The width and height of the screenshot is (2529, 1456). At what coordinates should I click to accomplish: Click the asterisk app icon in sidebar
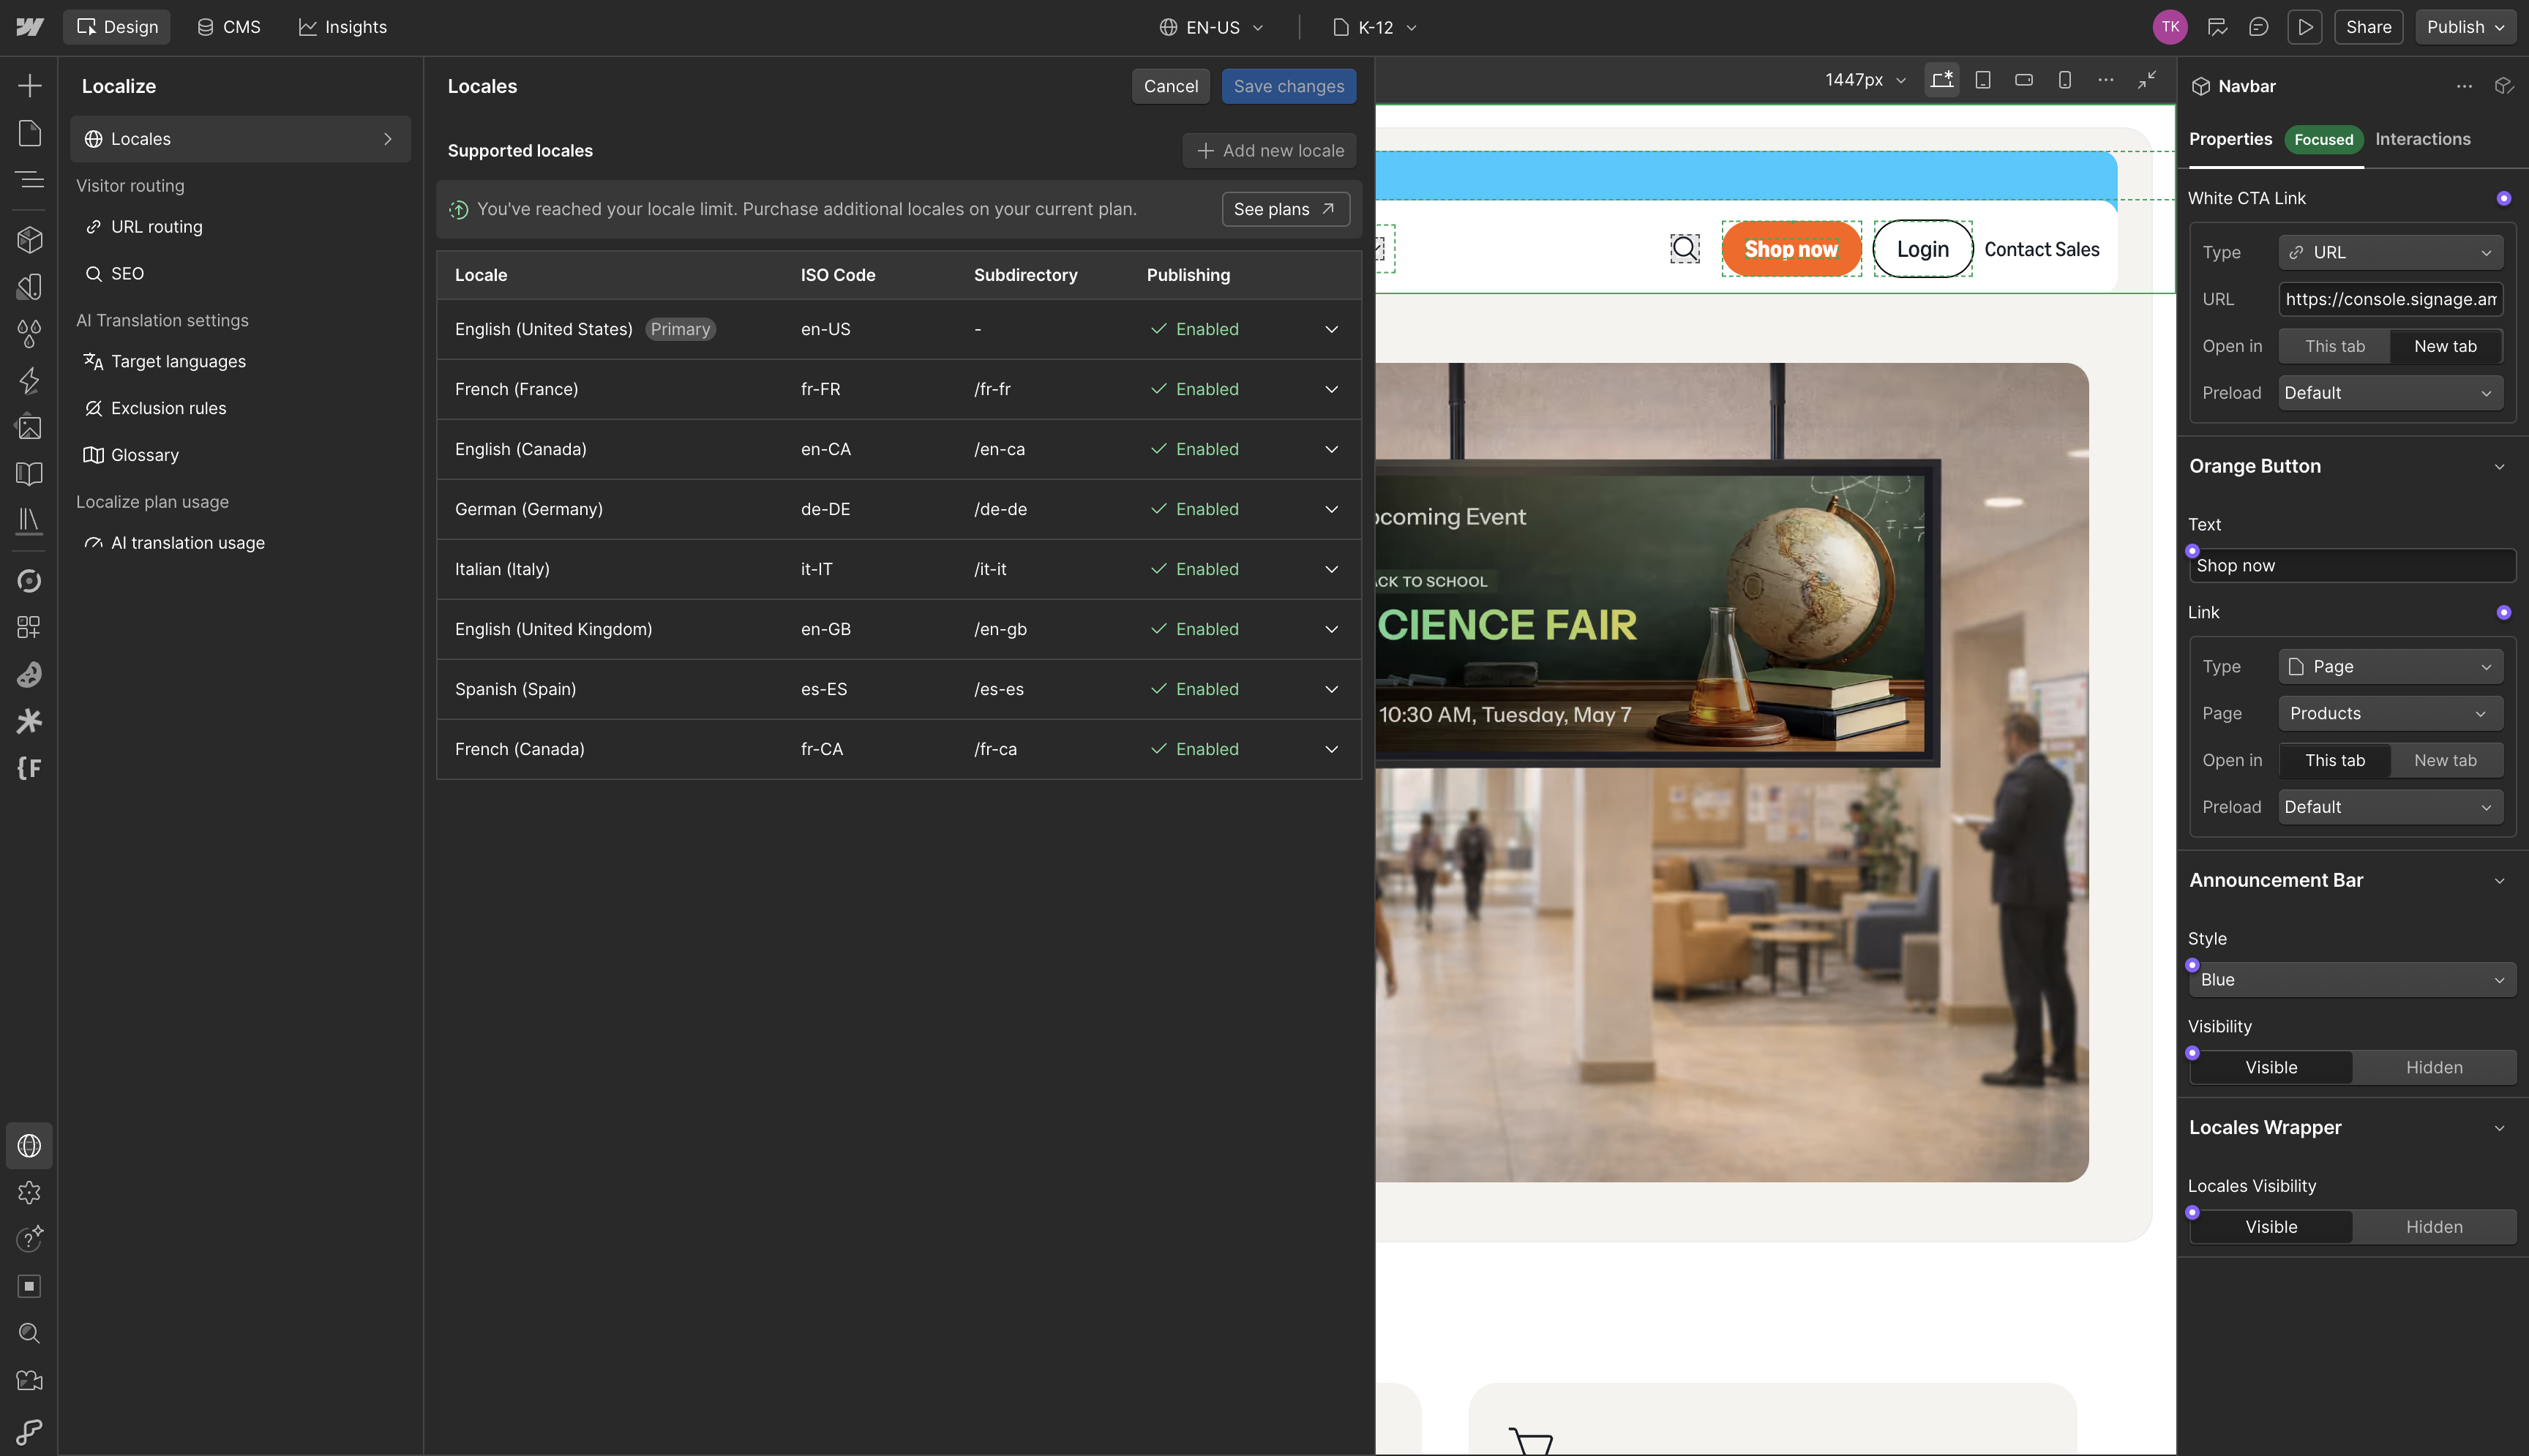[x=29, y=721]
